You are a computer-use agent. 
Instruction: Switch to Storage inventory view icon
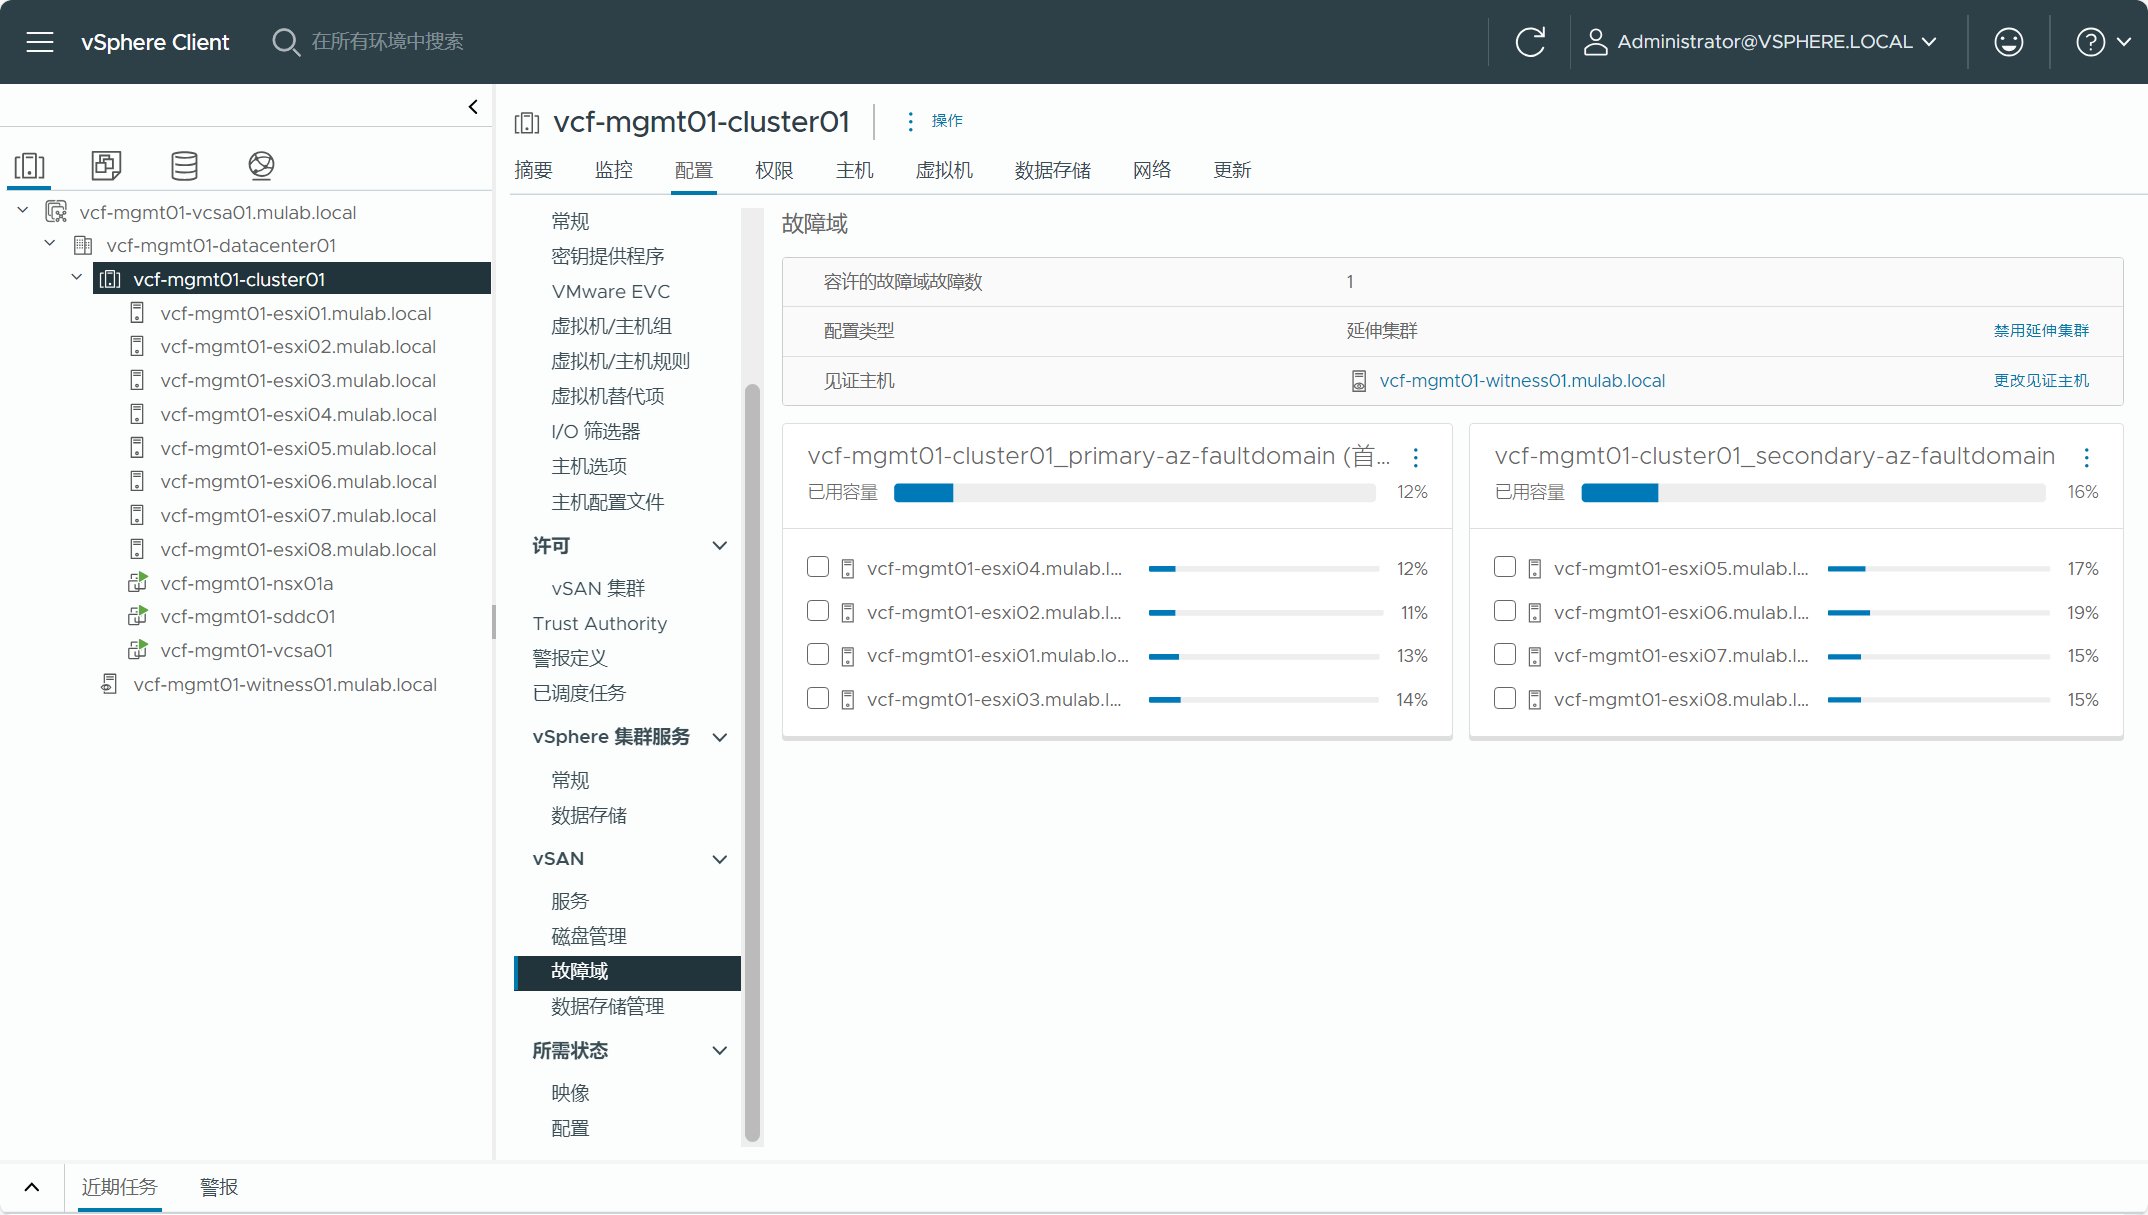[184, 165]
